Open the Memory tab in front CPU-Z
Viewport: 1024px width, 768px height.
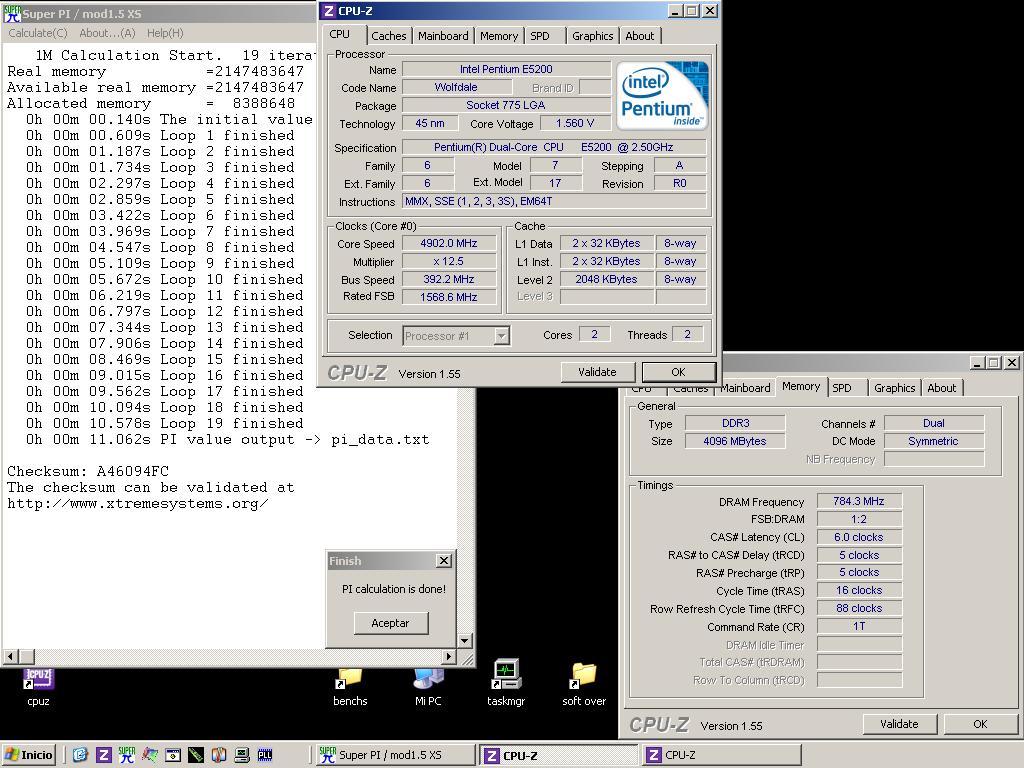(498, 36)
